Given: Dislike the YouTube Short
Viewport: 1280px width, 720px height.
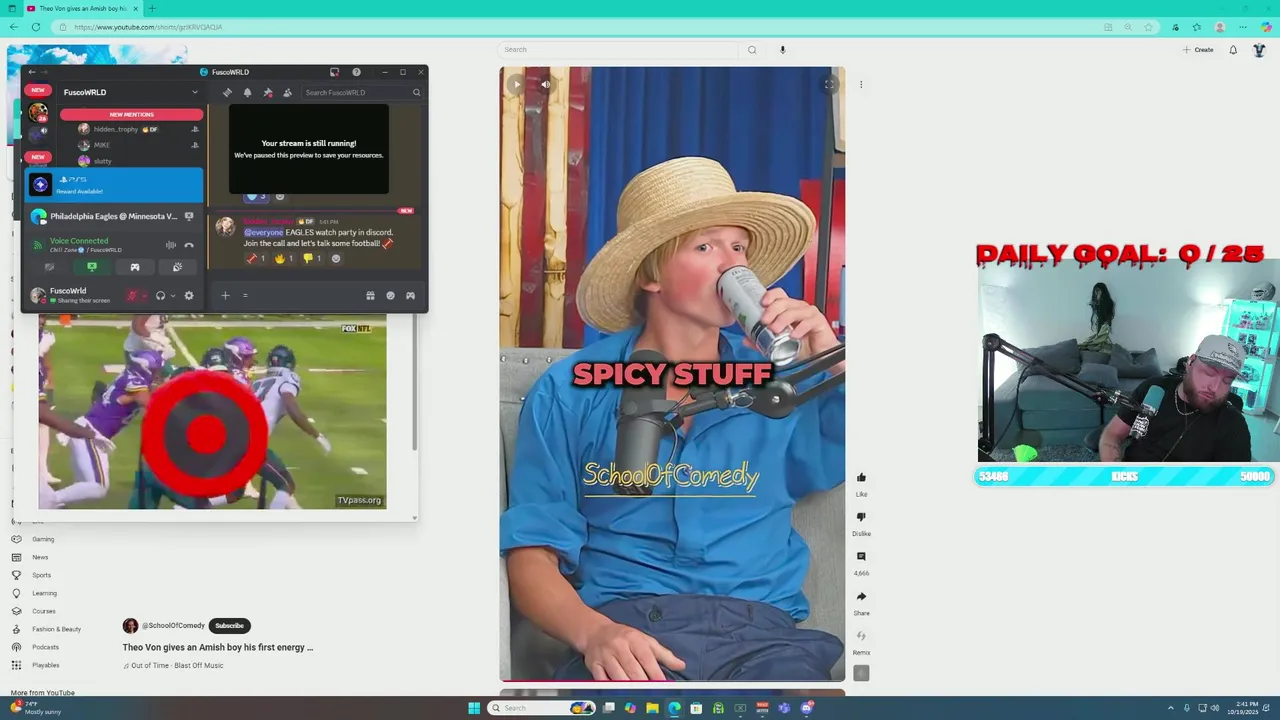Looking at the screenshot, I should point(861,517).
